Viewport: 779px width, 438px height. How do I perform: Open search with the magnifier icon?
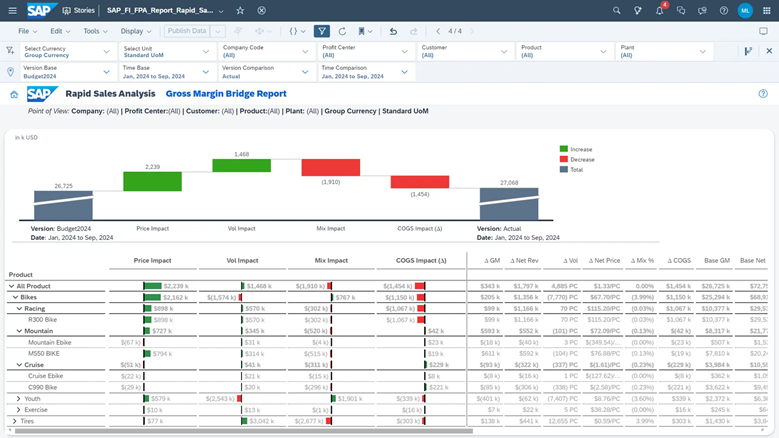615,10
